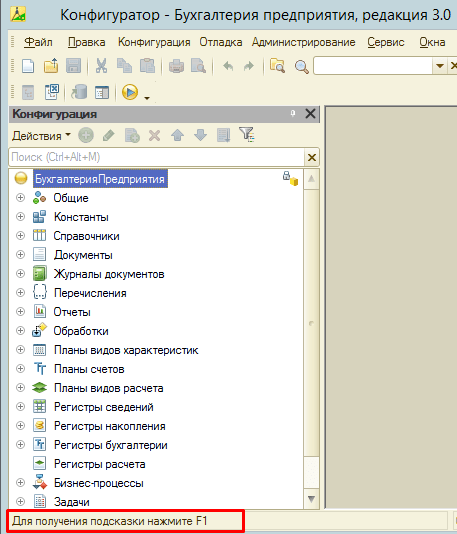Click the Sort subordinate objects icon

224,135
